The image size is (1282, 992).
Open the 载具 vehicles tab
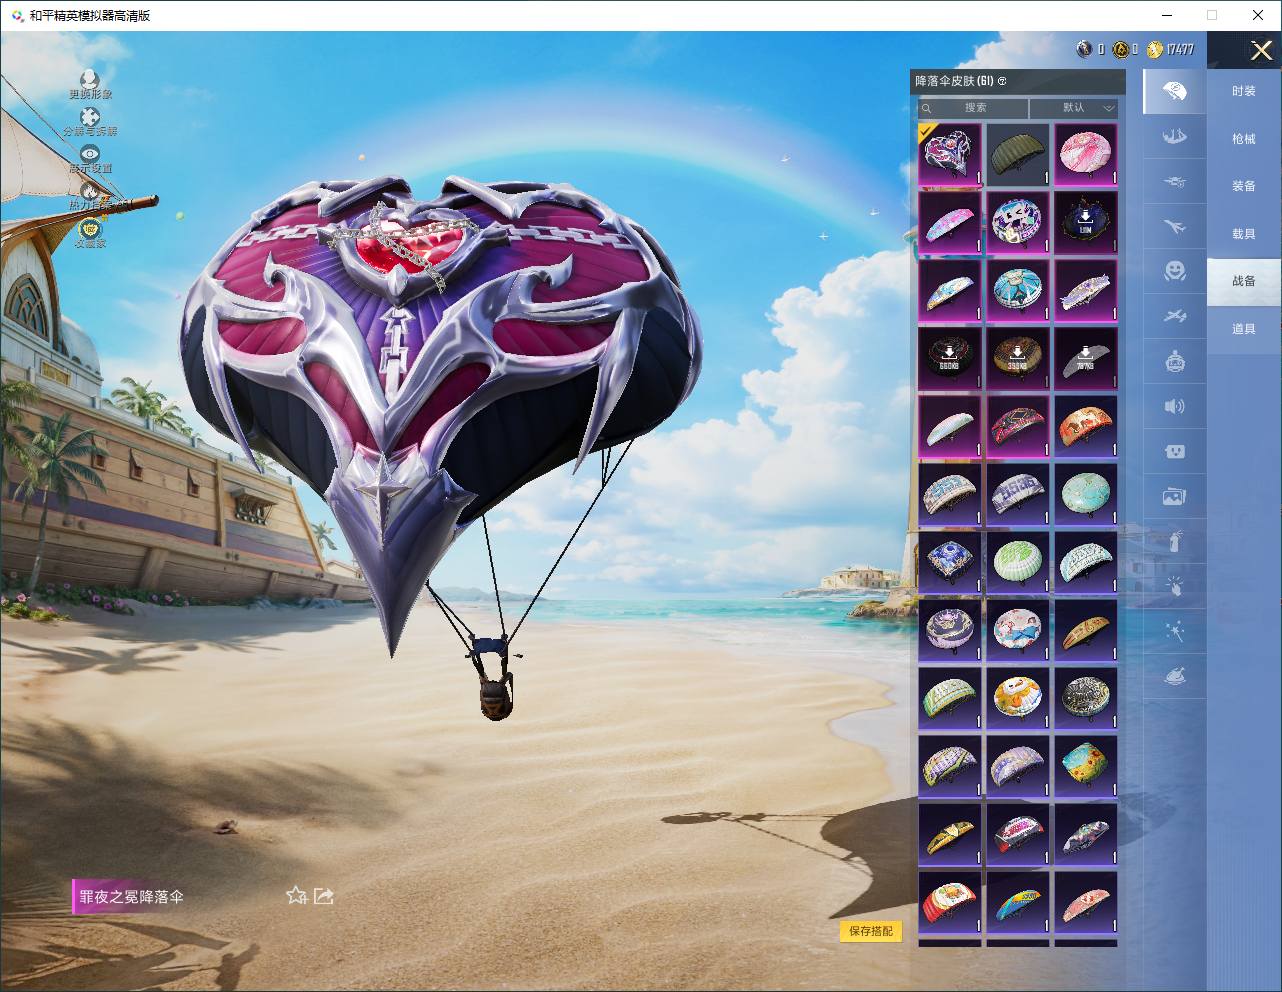[x=1244, y=234]
